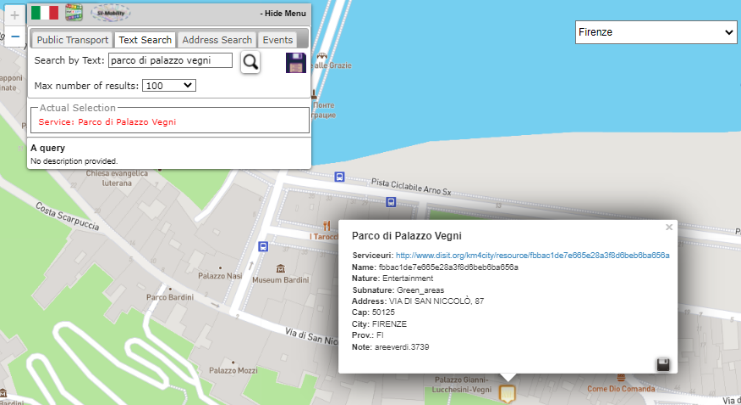Viewport: 741px width, 405px height.
Task: Open the Address Search tab
Action: pyautogui.click(x=216, y=40)
